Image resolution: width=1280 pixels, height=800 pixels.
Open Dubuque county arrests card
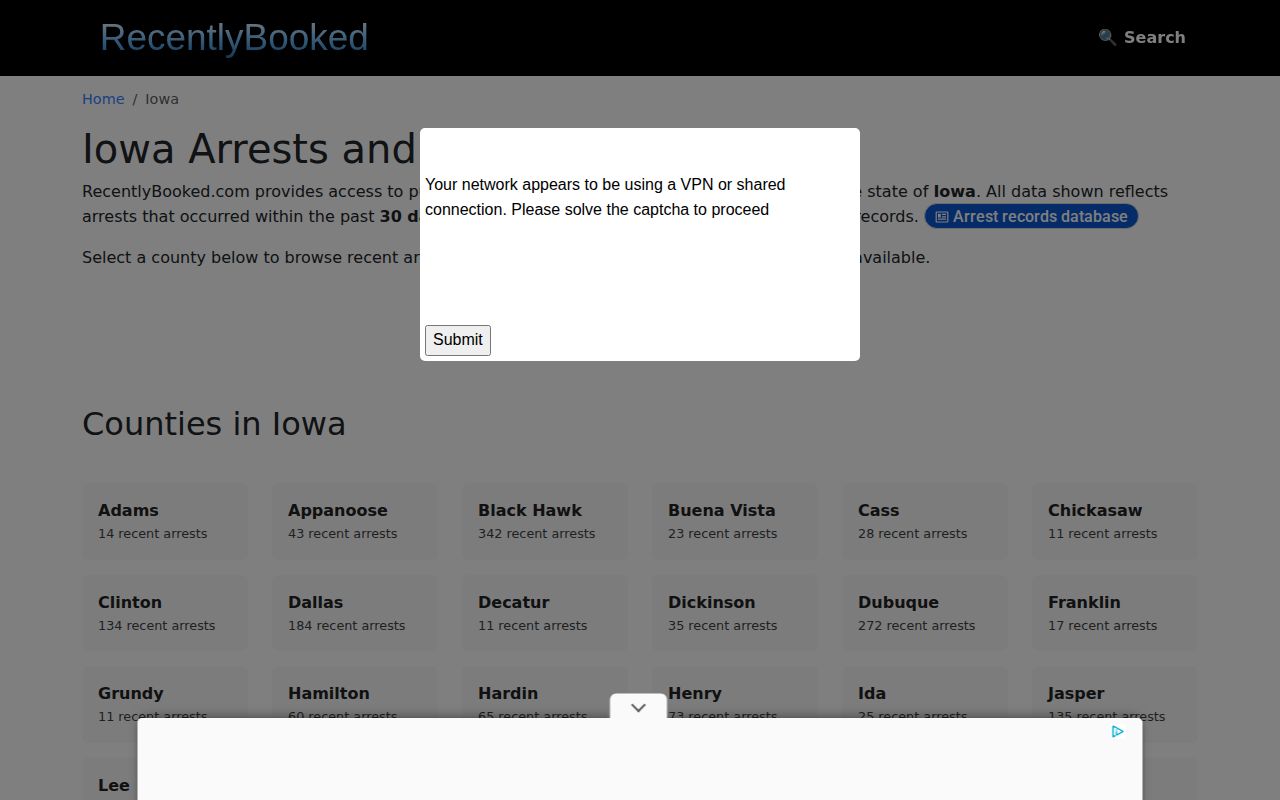point(925,613)
